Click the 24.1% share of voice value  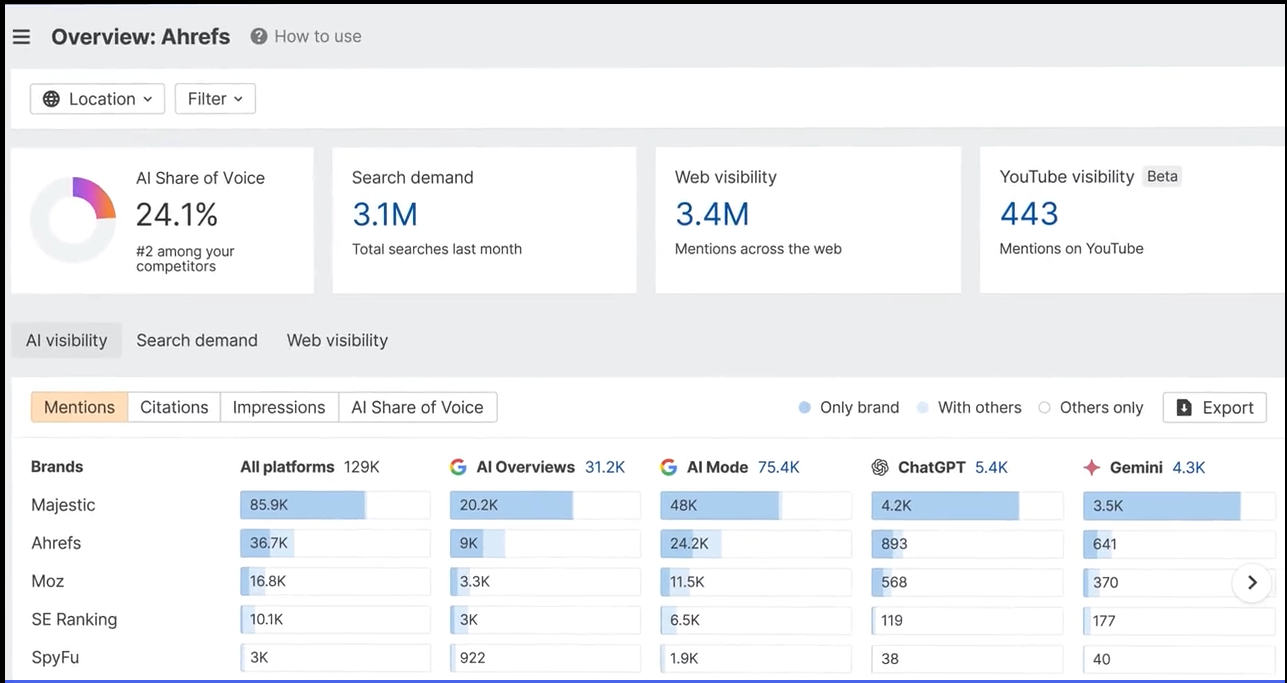(177, 214)
